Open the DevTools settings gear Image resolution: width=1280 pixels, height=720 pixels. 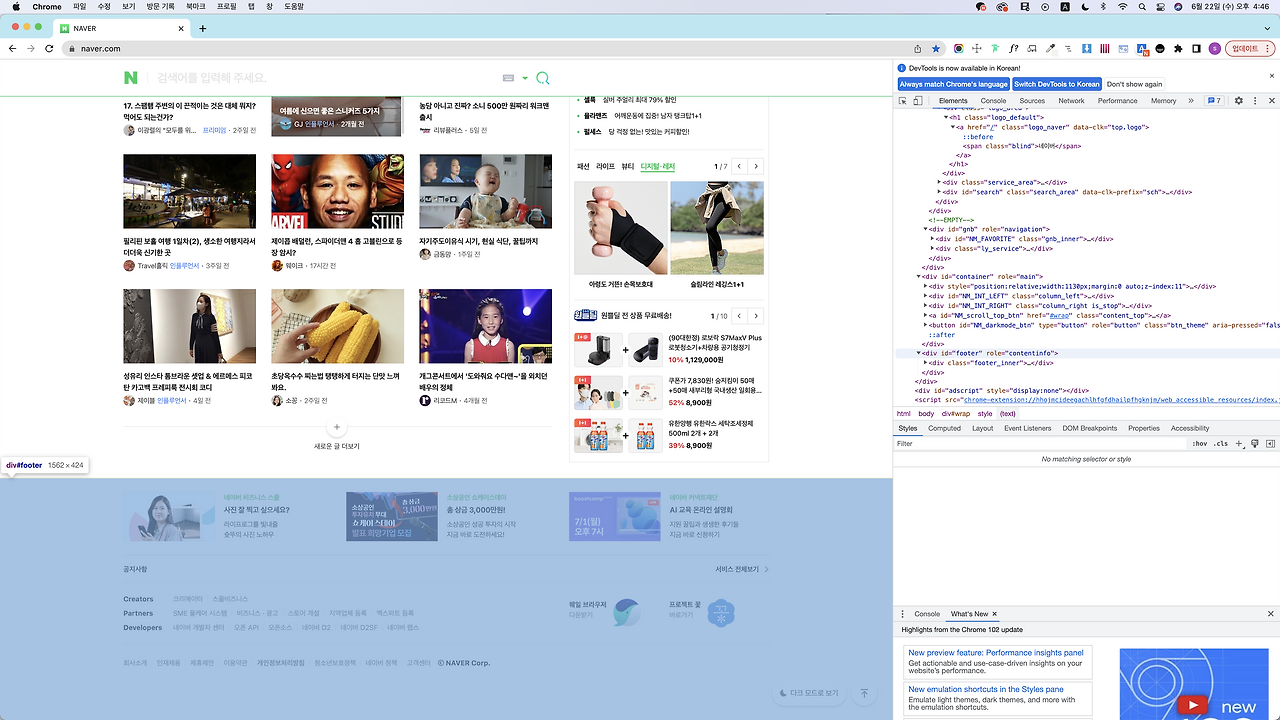[1237, 100]
